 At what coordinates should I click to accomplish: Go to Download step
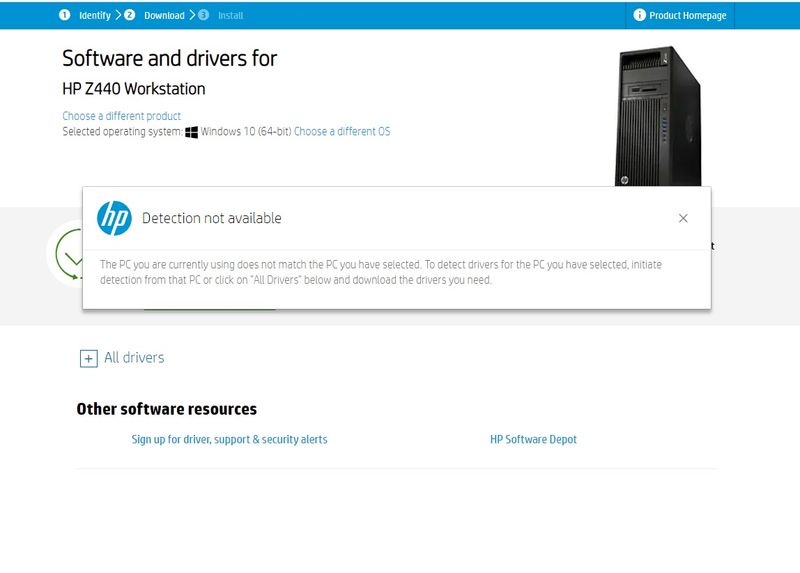click(164, 15)
